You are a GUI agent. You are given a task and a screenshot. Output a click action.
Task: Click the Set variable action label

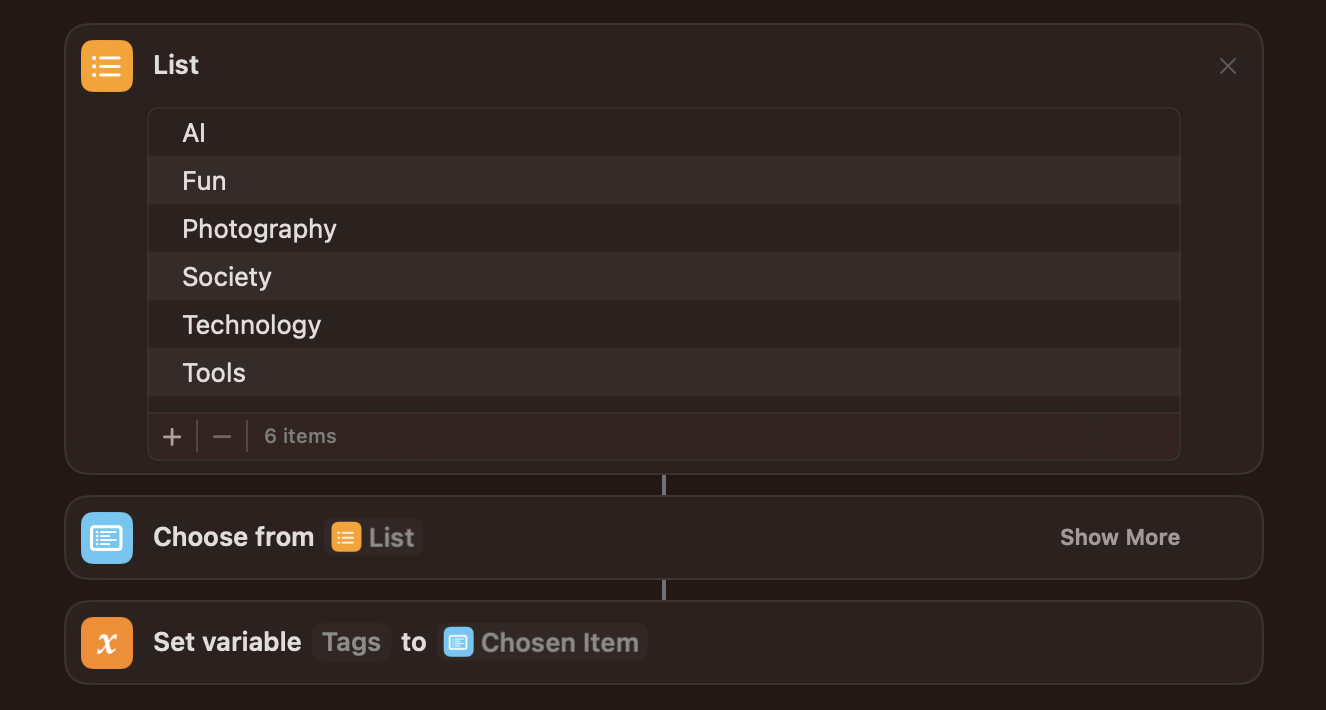pos(227,642)
